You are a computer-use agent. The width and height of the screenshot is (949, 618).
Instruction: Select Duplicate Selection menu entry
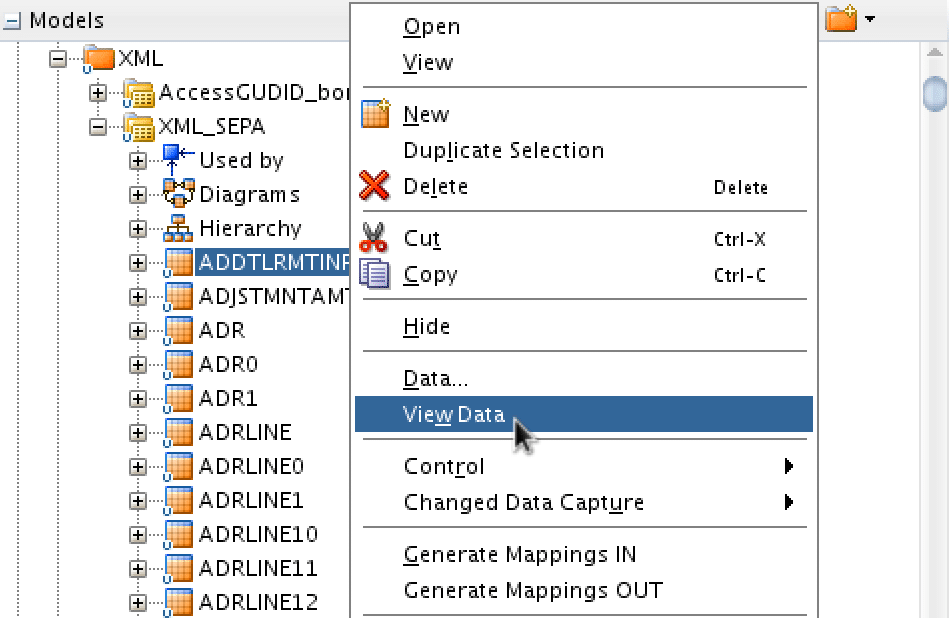tap(583, 150)
